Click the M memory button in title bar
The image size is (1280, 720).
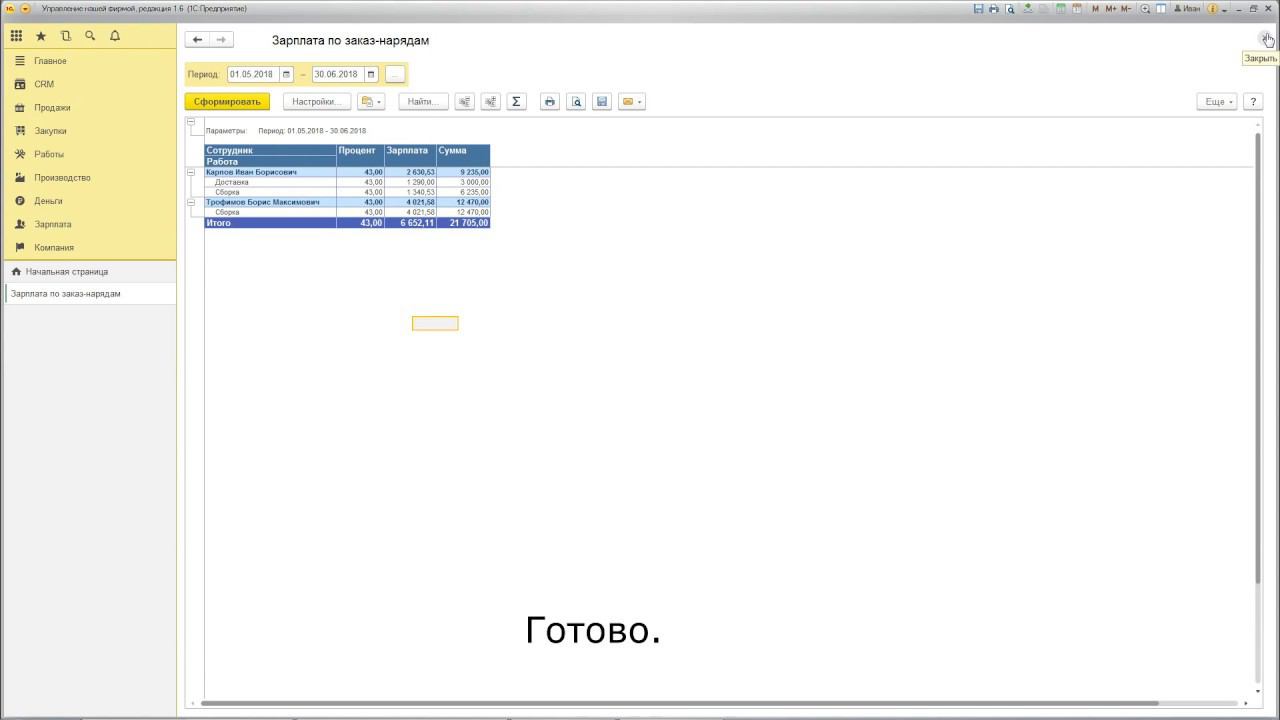click(1095, 8)
